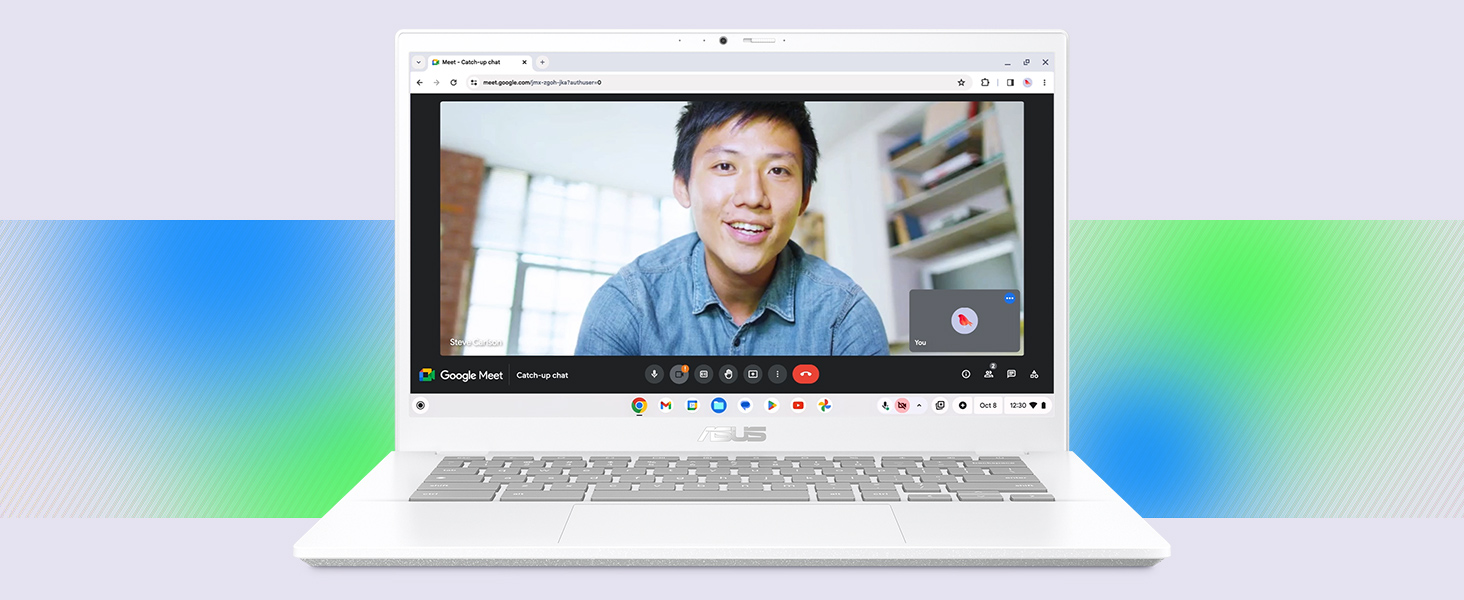Viewport: 1464px width, 600px height.
Task: Go back in the browser
Action: coord(420,82)
